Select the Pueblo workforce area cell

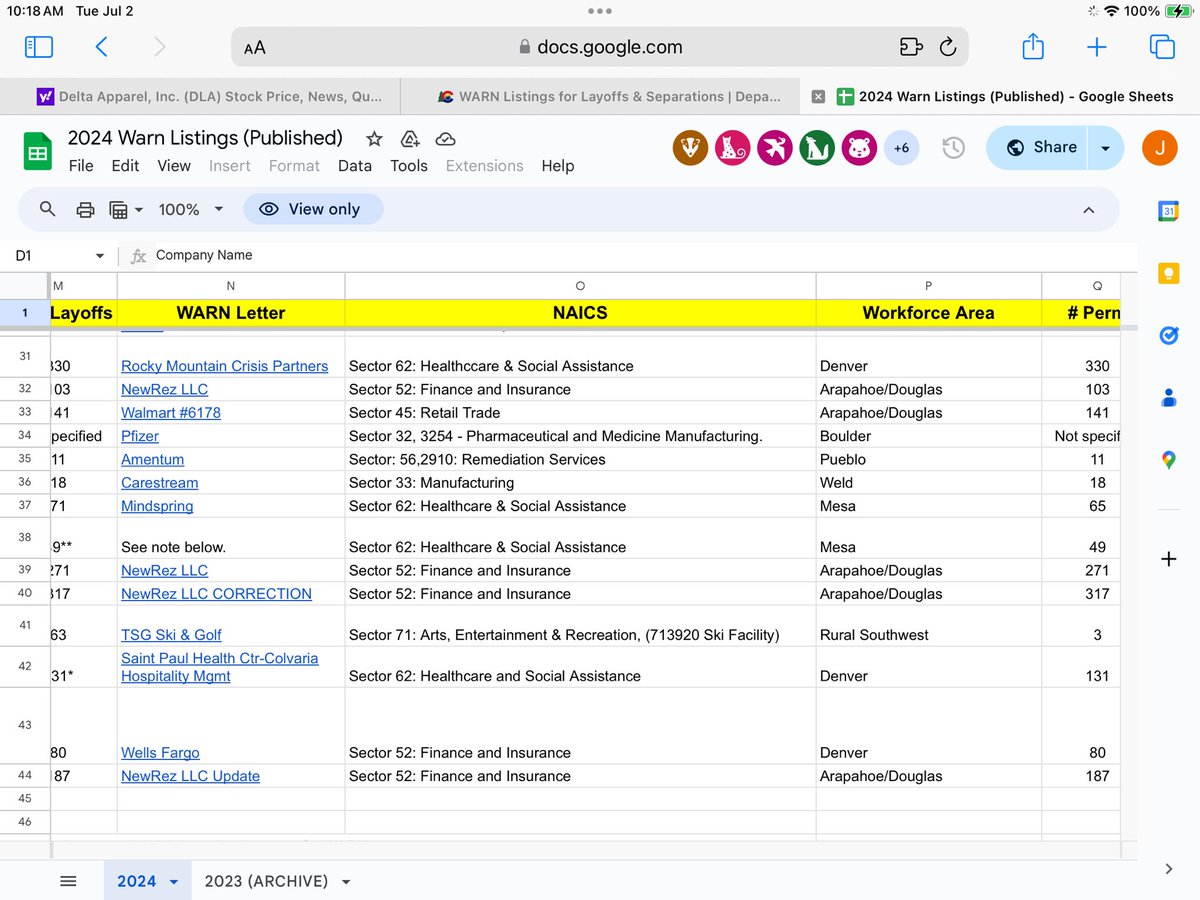point(928,459)
